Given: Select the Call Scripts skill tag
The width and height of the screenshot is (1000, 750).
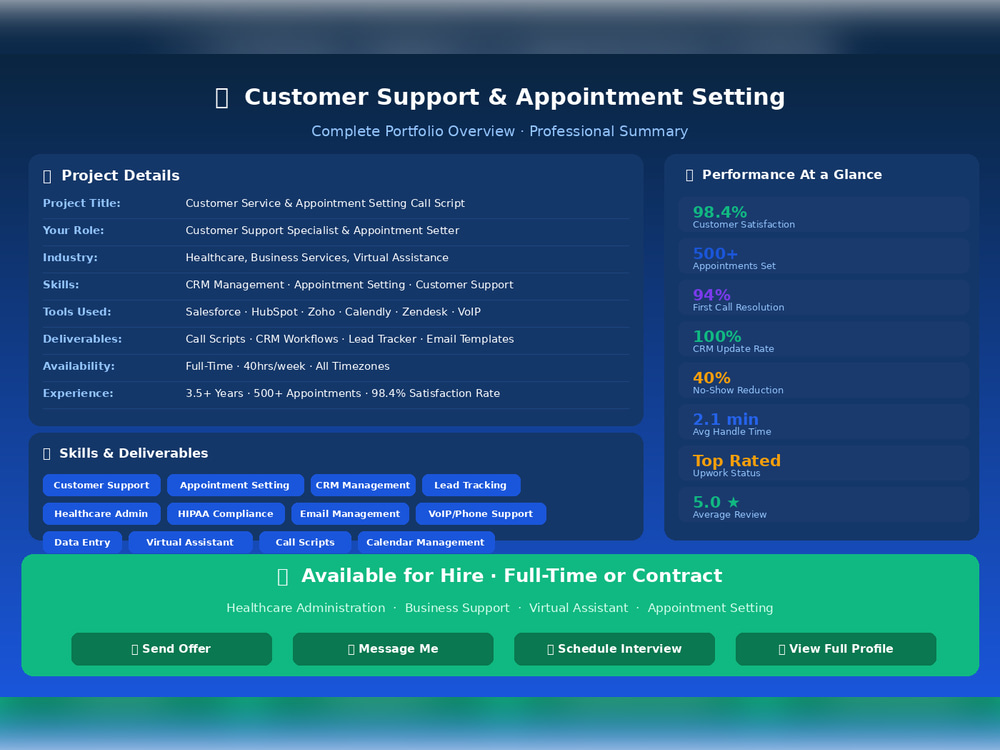Looking at the screenshot, I should point(305,543).
